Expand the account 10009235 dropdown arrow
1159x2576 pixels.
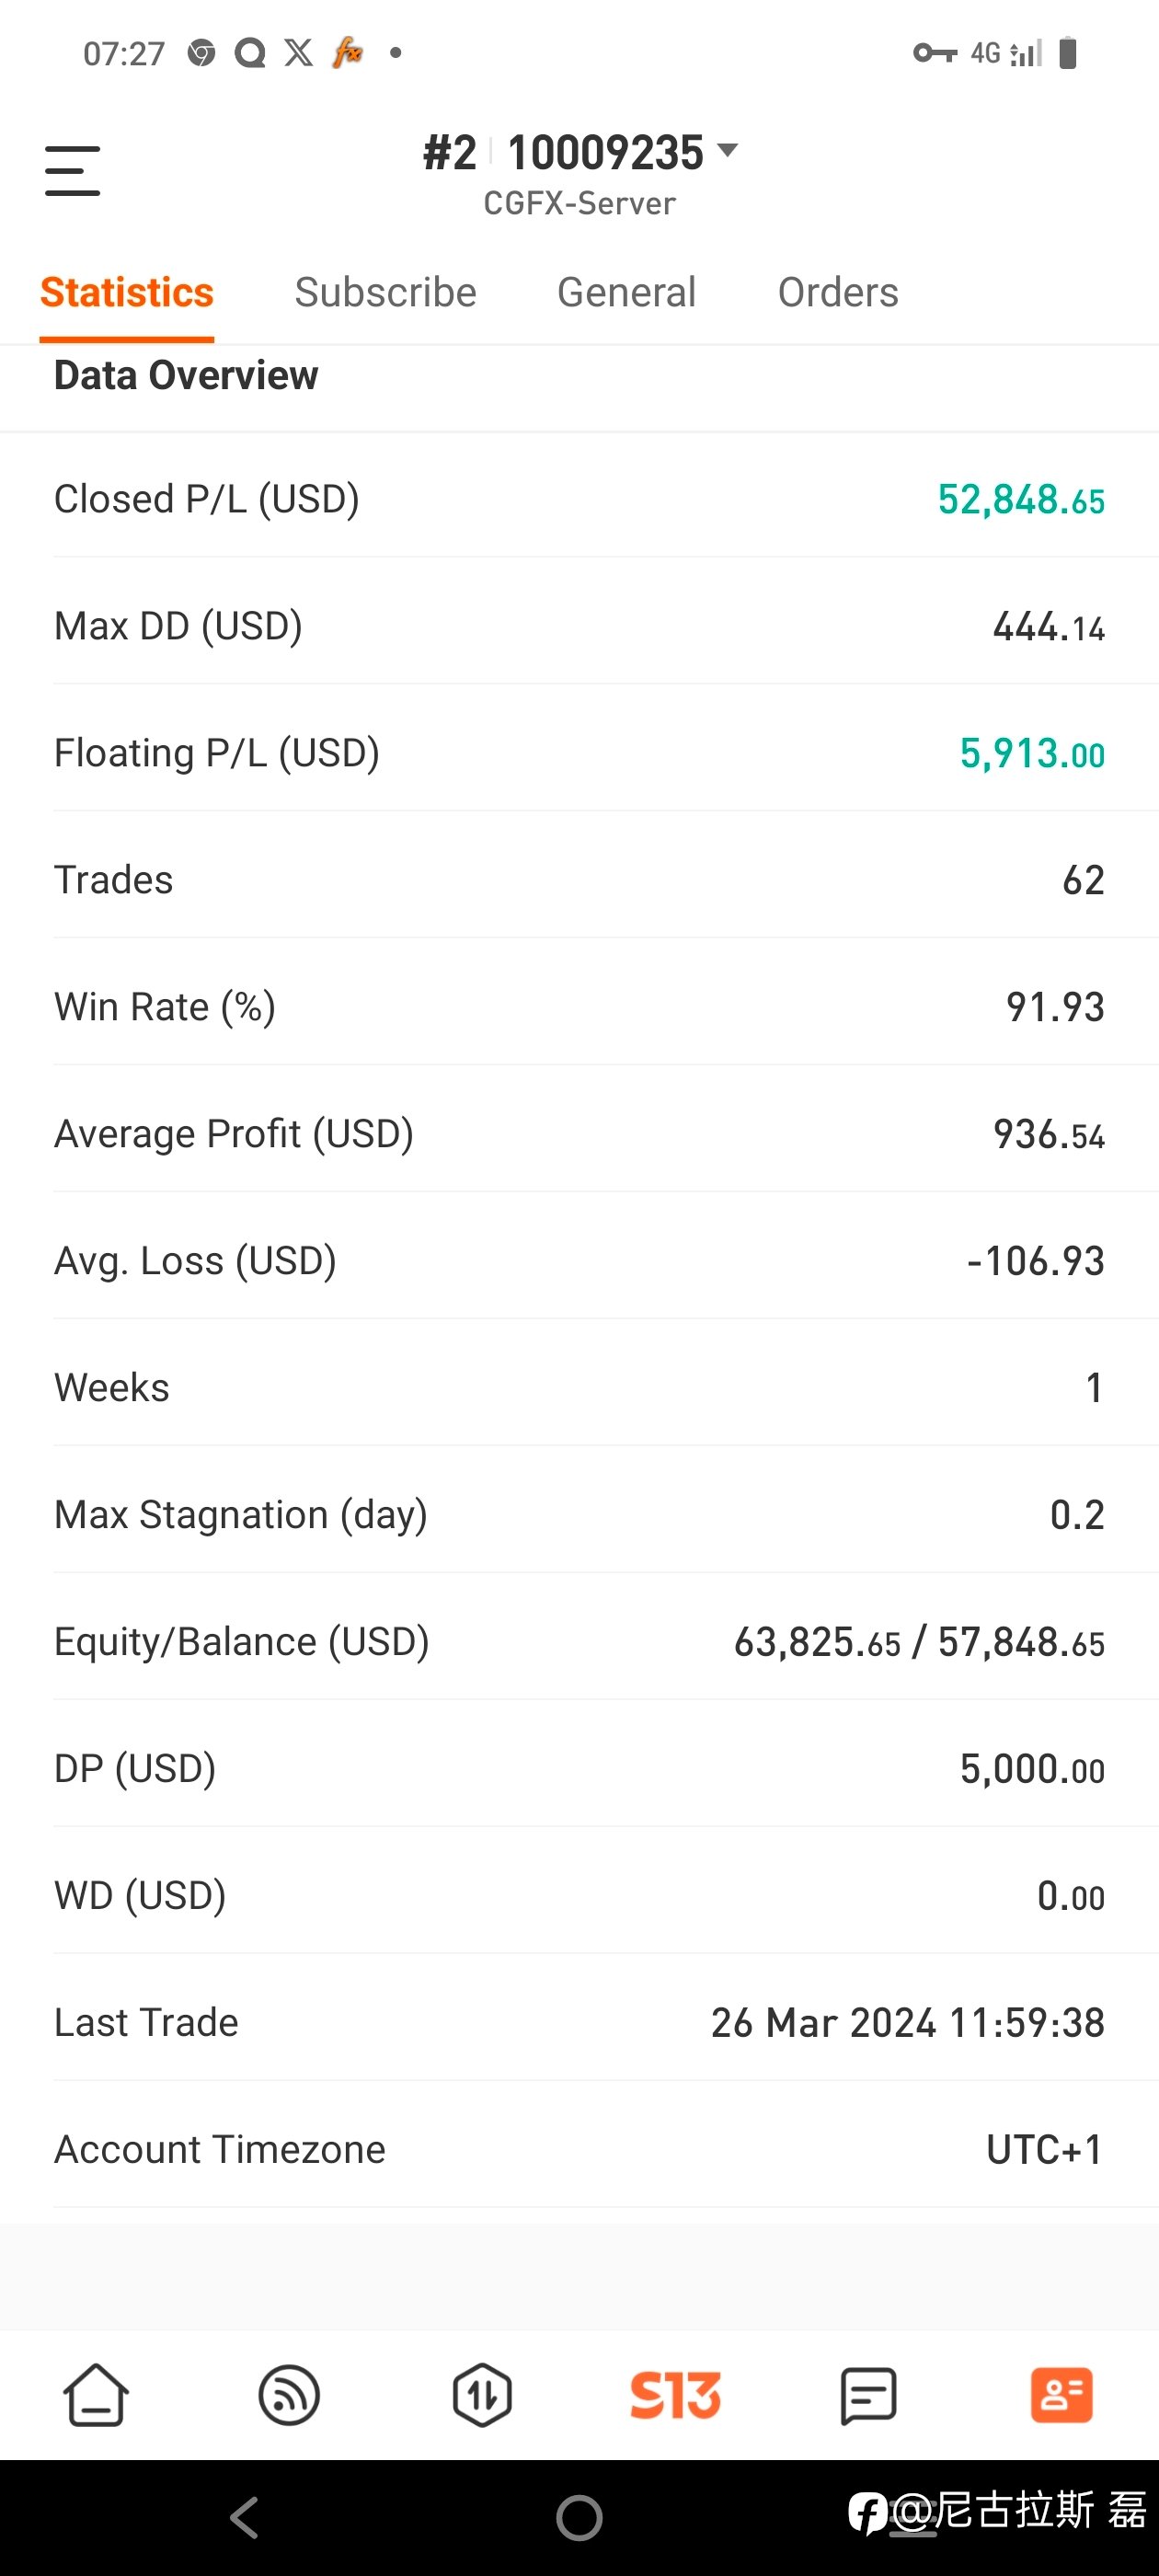[728, 151]
